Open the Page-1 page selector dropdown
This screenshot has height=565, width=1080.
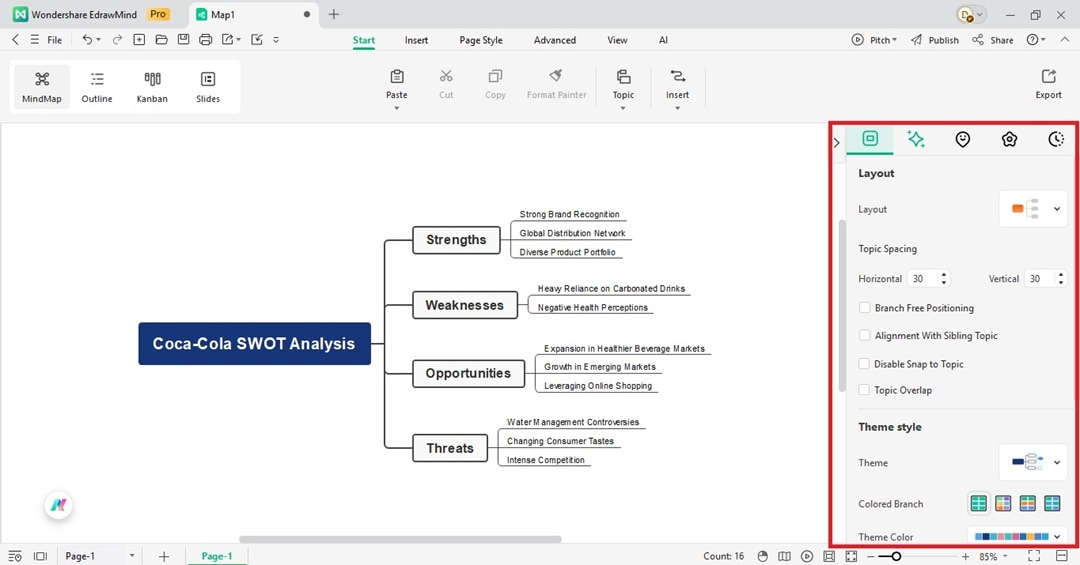[x=100, y=556]
